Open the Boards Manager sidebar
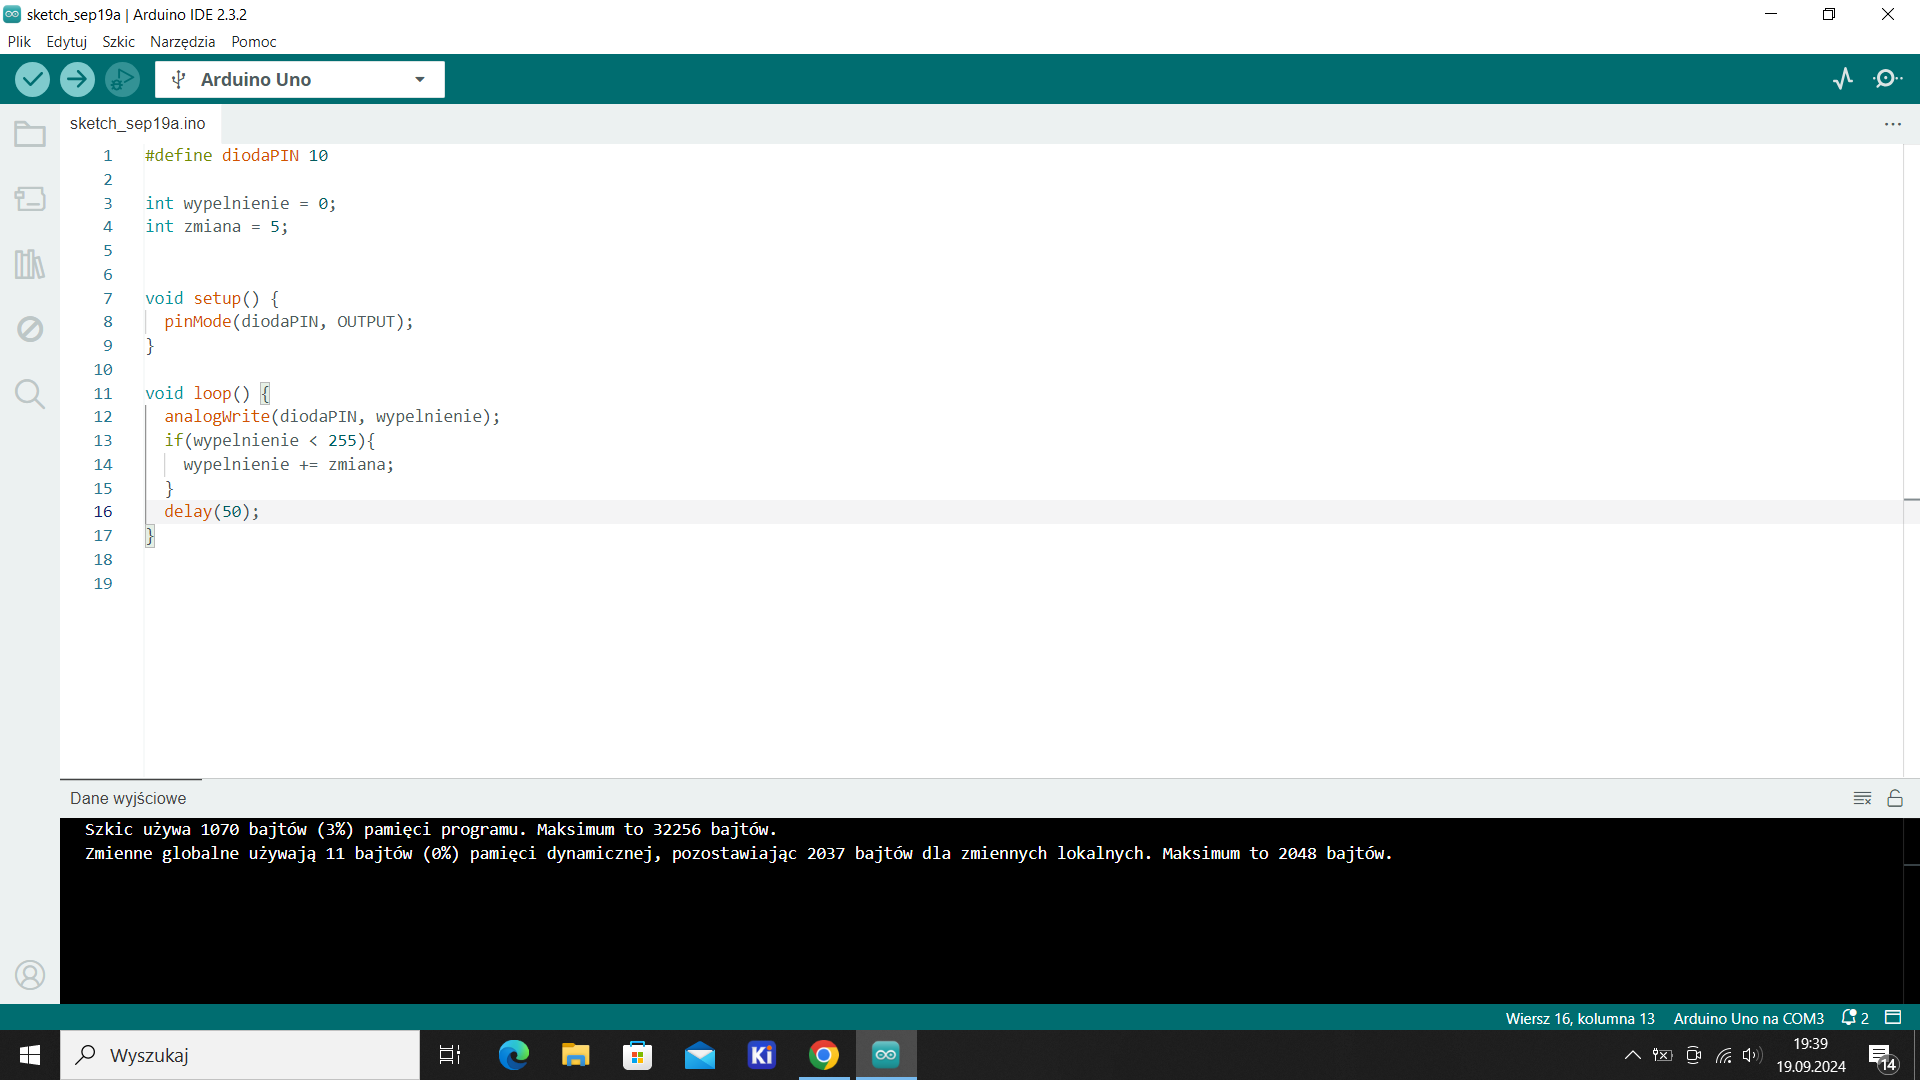This screenshot has height=1080, width=1920. coord(30,199)
